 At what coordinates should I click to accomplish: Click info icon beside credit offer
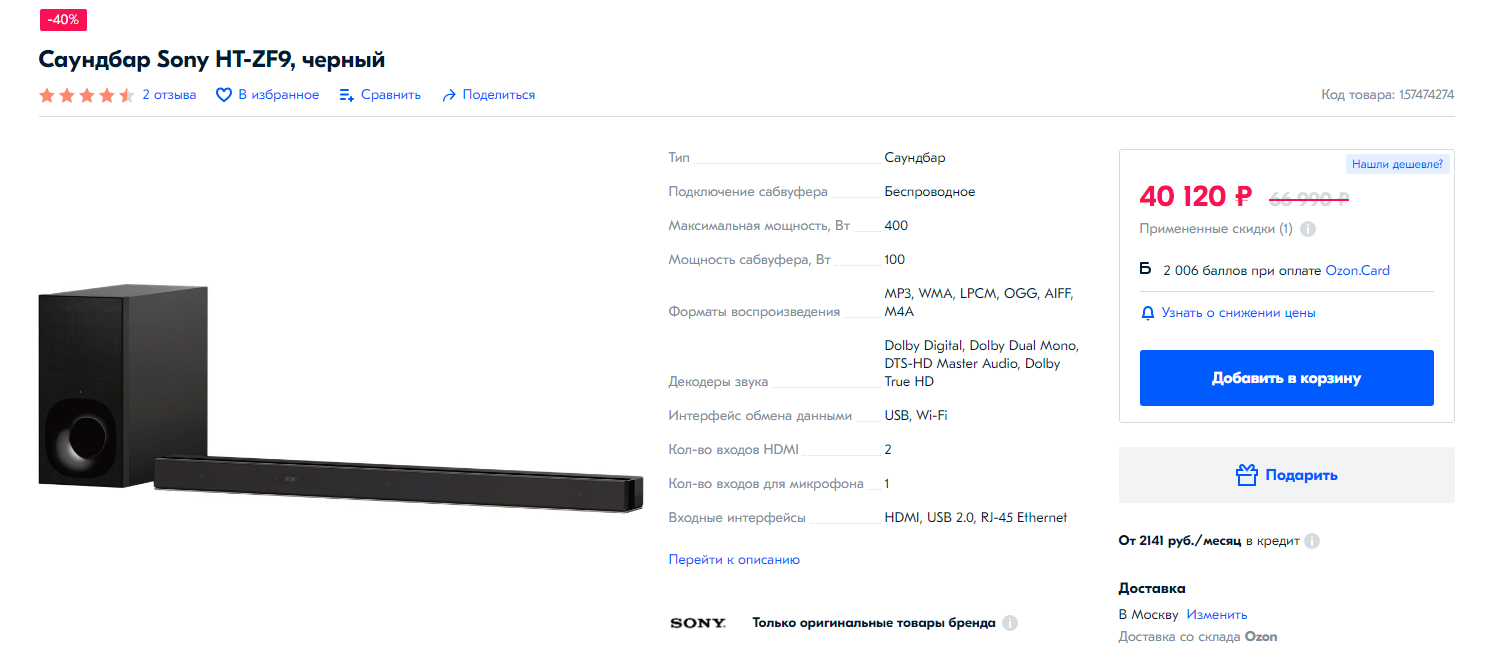click(x=1312, y=541)
